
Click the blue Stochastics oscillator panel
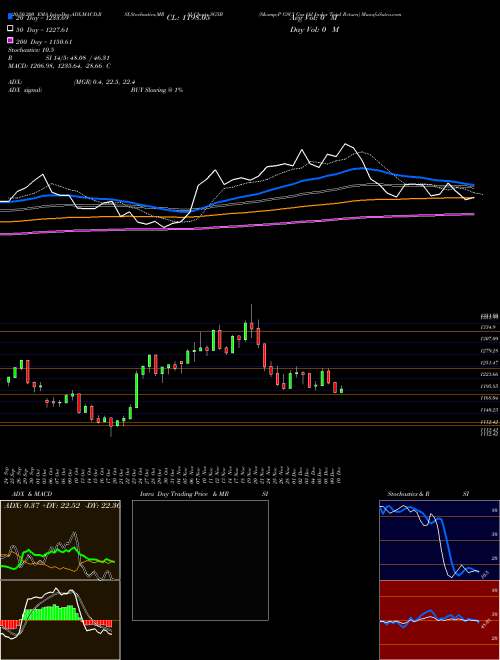439,540
